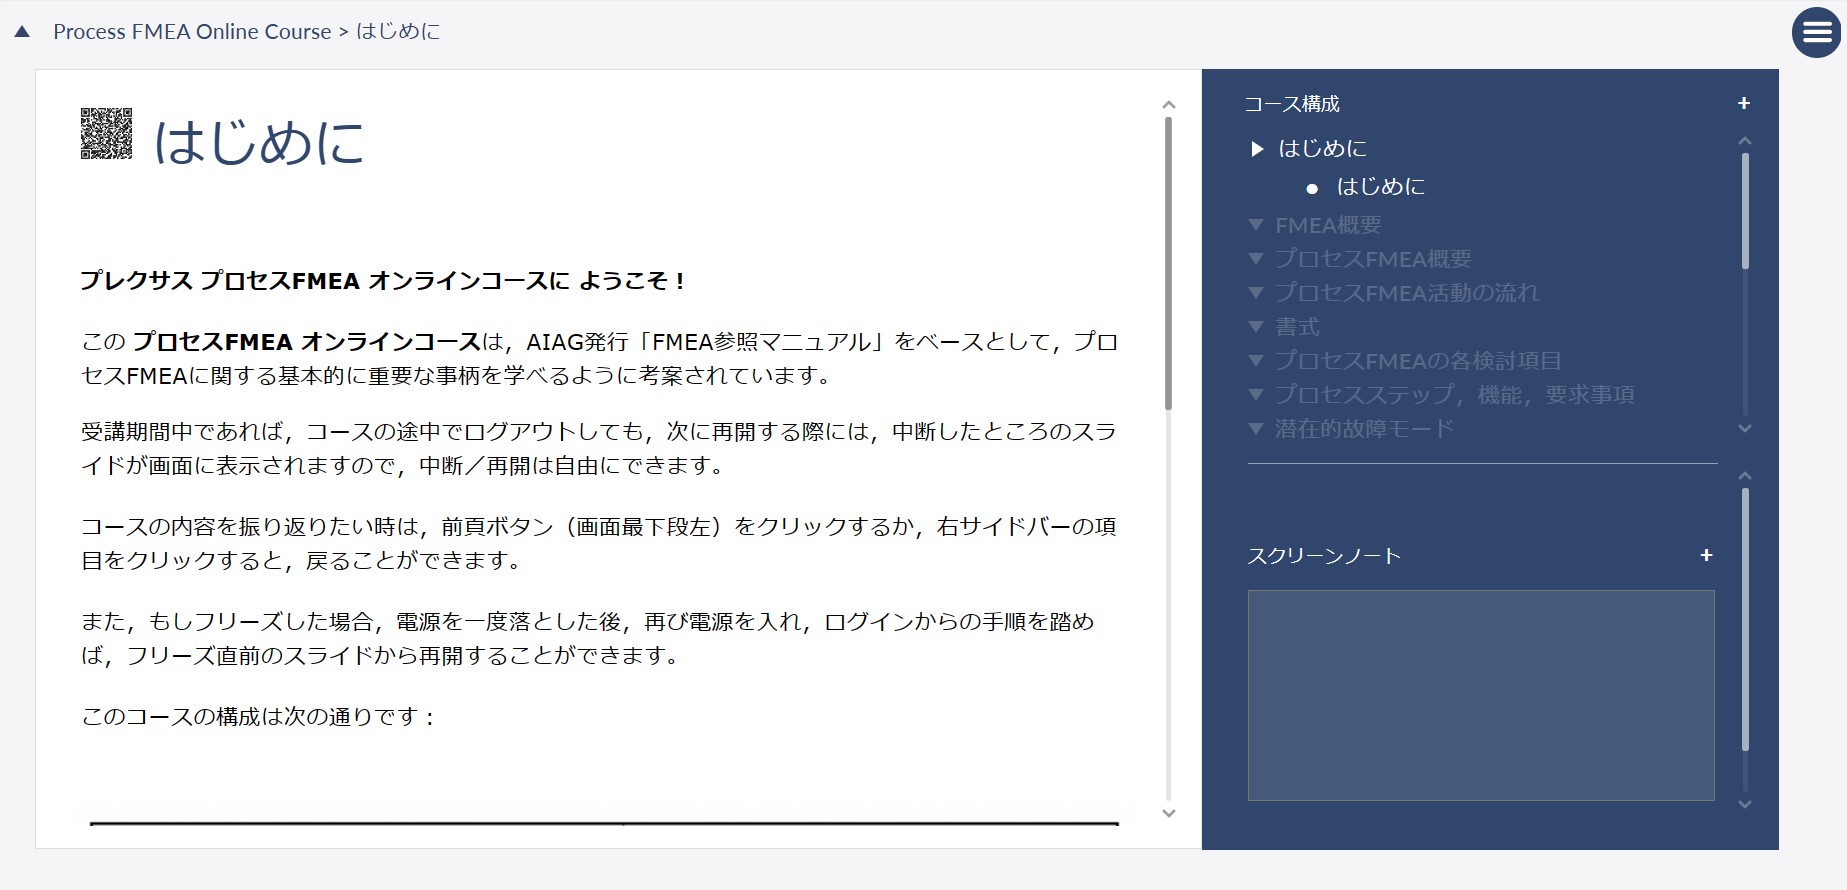Click content area scroll up arrow
The image size is (1847, 890).
(1168, 105)
